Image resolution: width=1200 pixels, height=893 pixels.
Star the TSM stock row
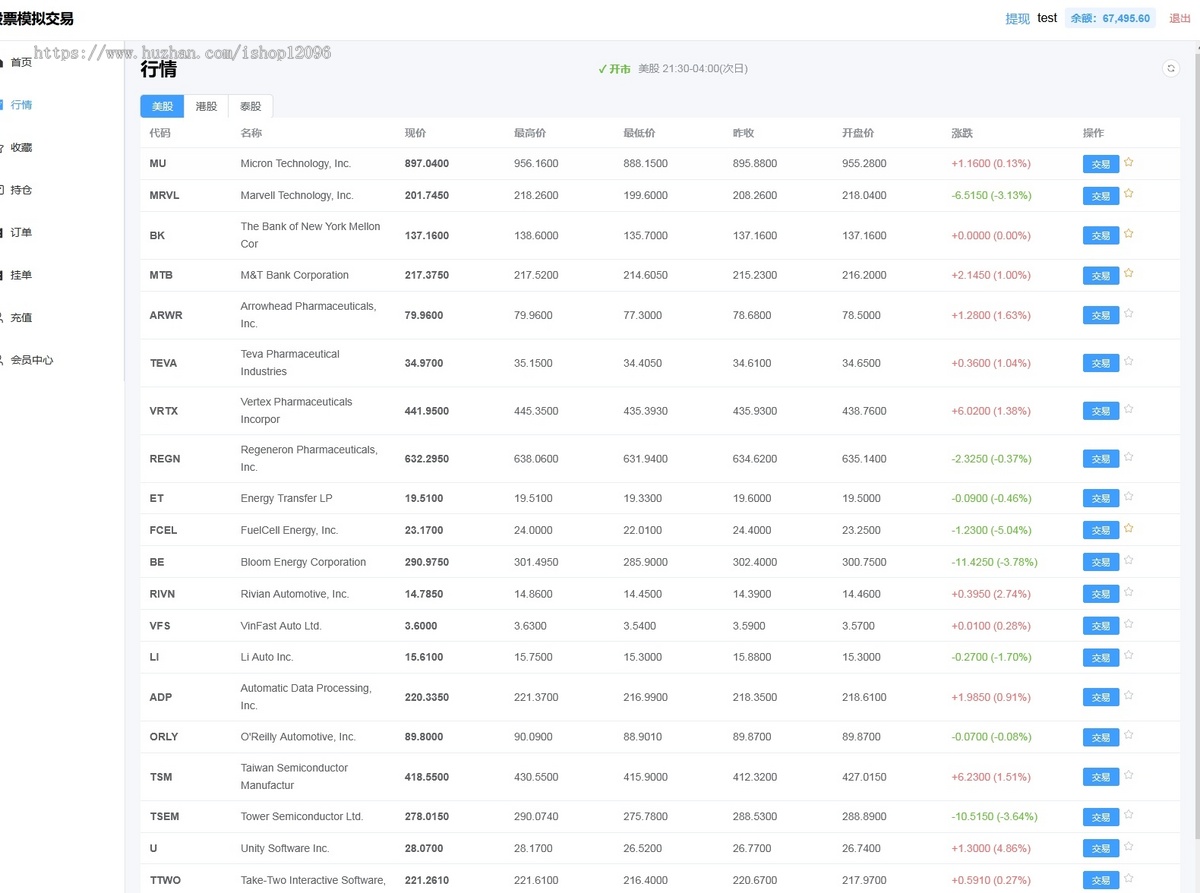click(1128, 776)
